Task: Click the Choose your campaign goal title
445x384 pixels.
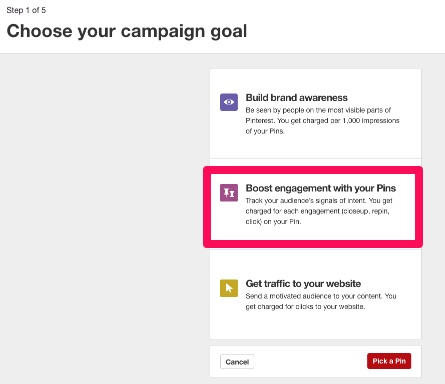Action: tap(127, 31)
